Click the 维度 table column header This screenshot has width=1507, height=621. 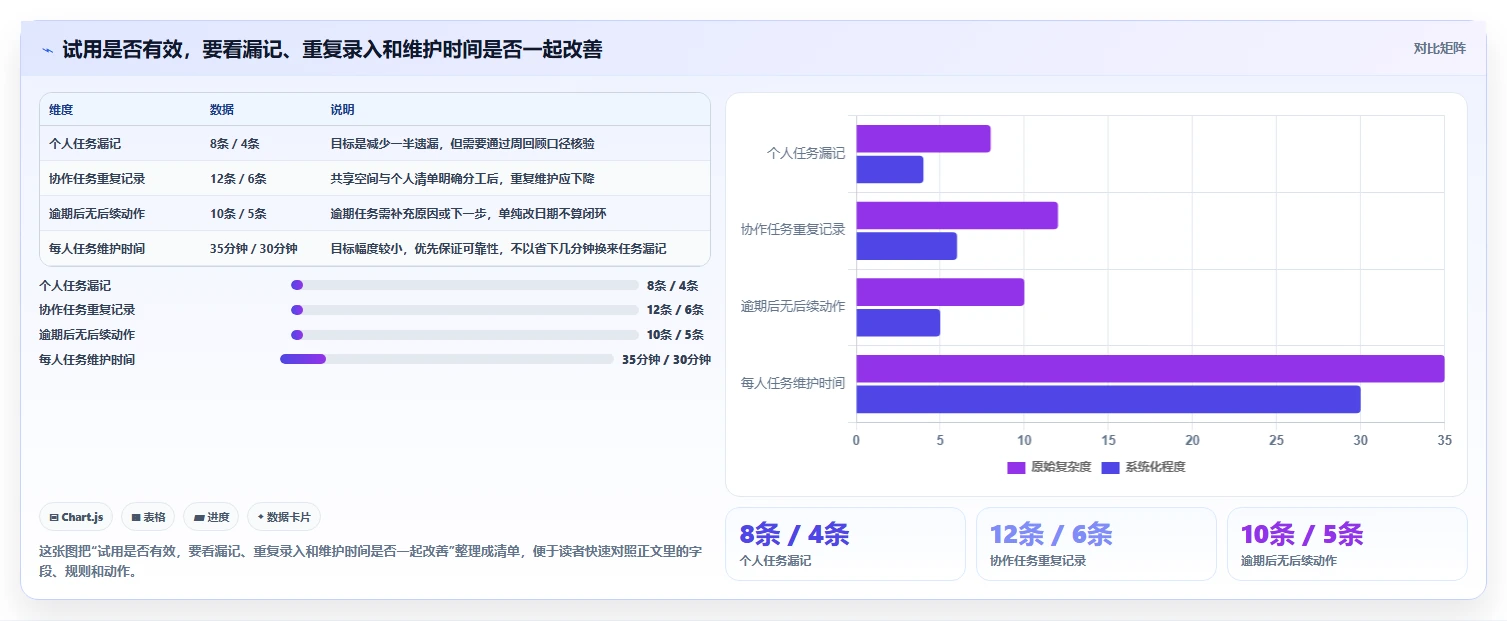[x=61, y=110]
